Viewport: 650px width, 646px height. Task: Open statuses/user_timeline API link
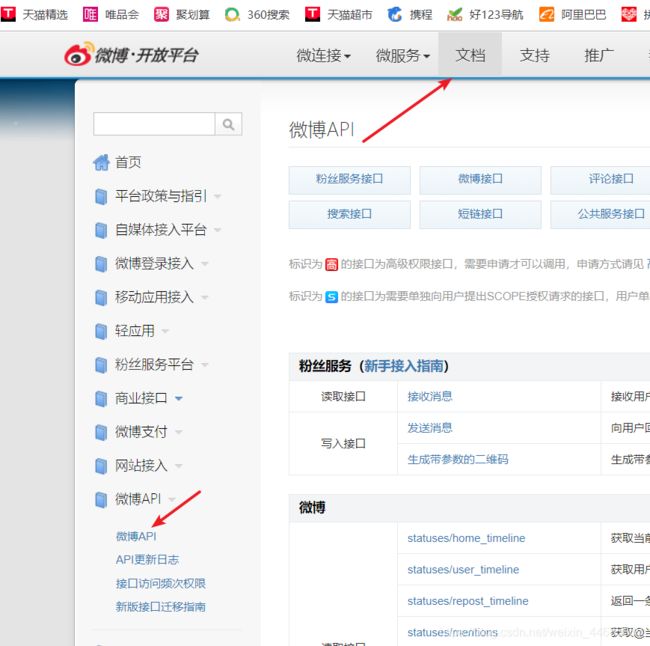click(x=463, y=570)
